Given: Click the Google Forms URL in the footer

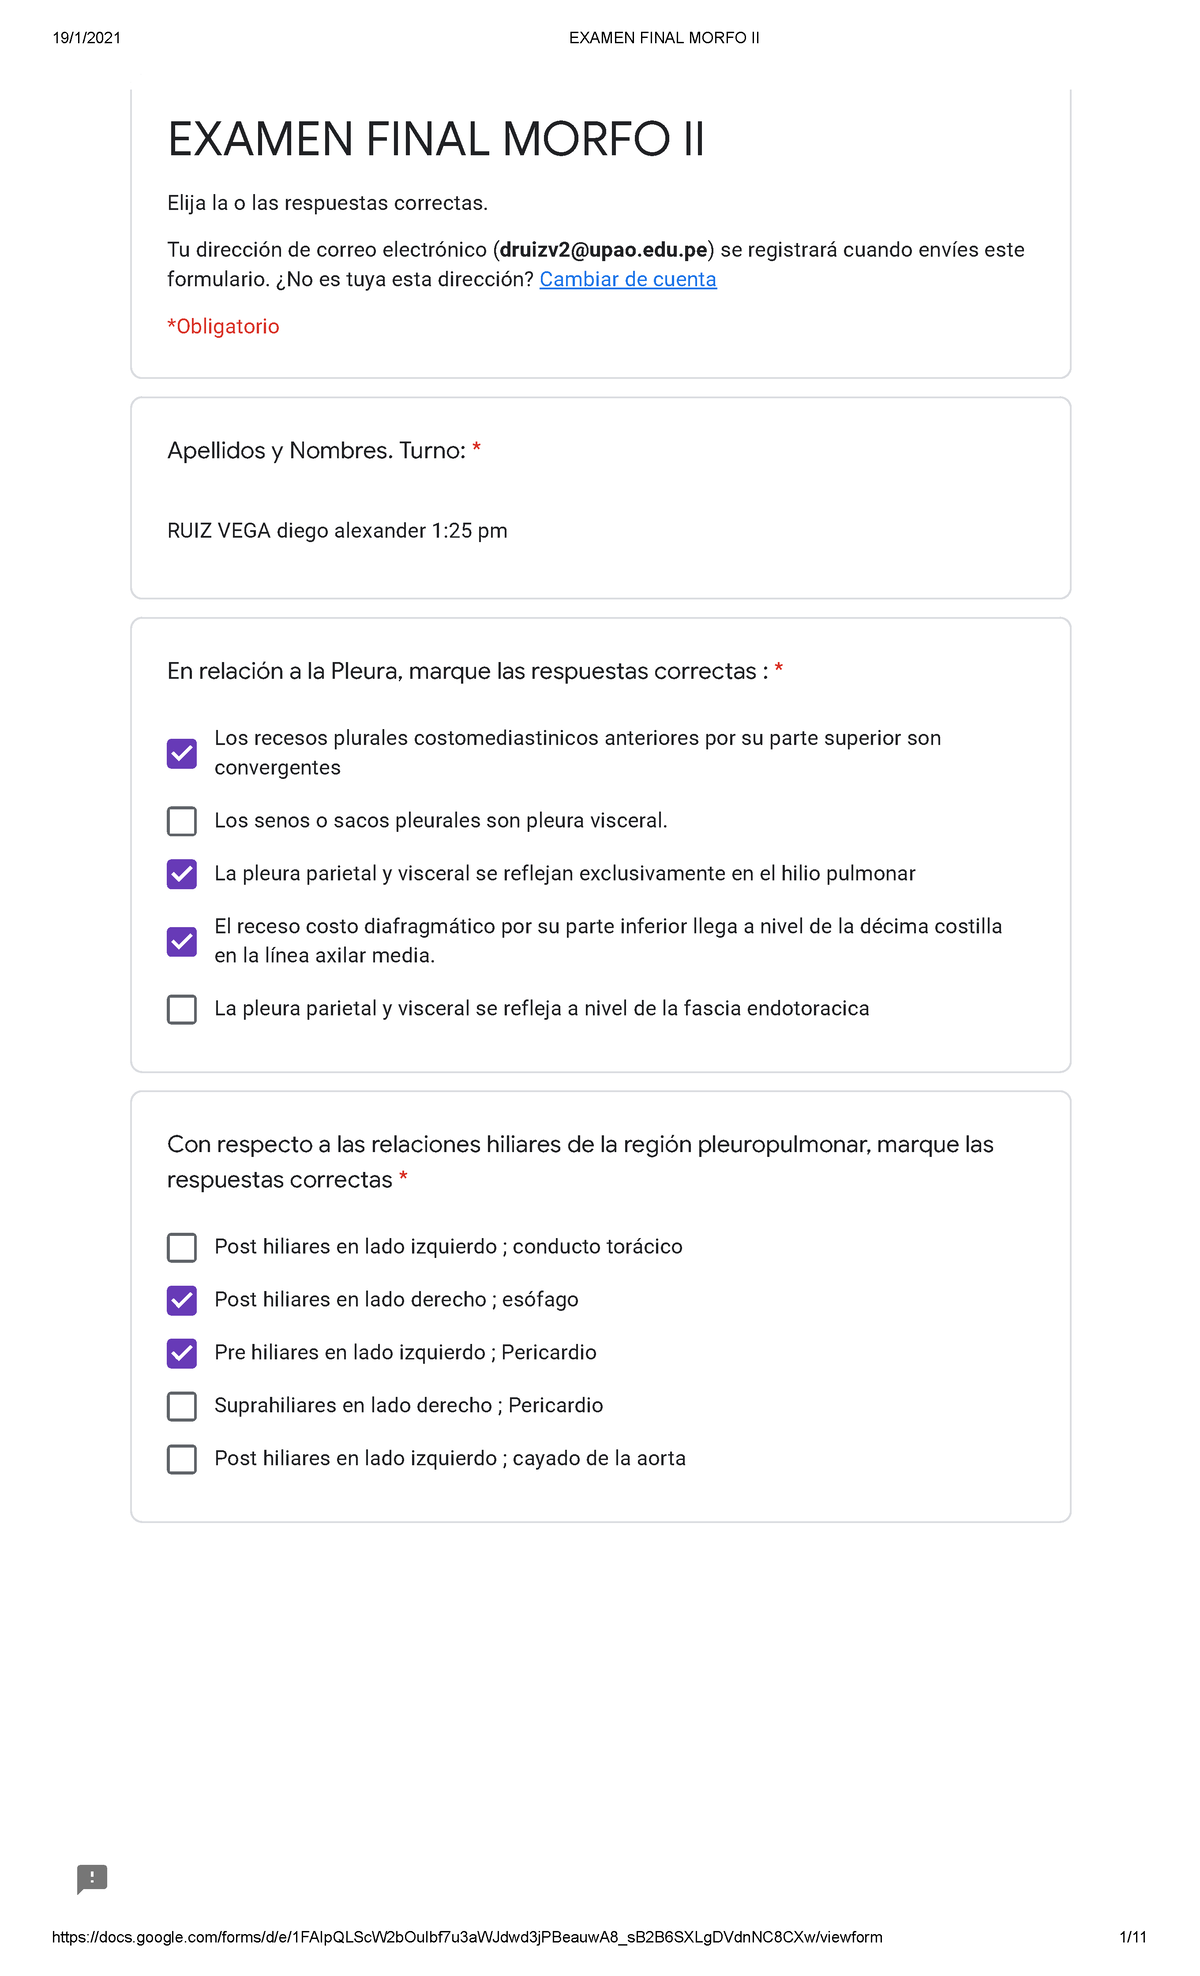Looking at the screenshot, I should click(466, 1937).
